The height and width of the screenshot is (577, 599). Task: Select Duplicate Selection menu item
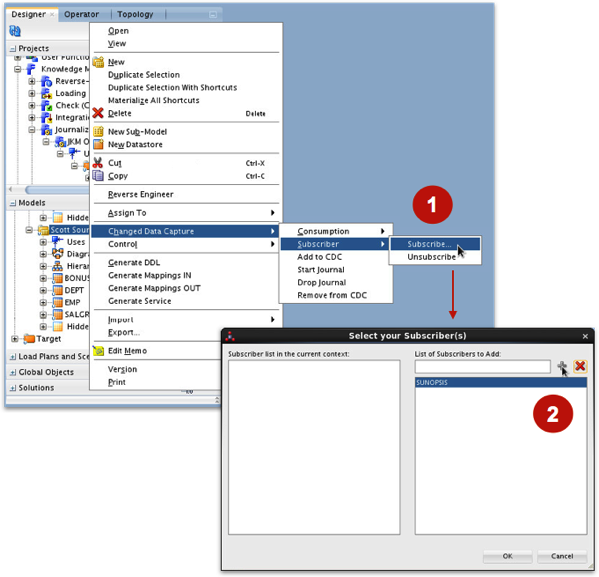[x=186, y=75]
